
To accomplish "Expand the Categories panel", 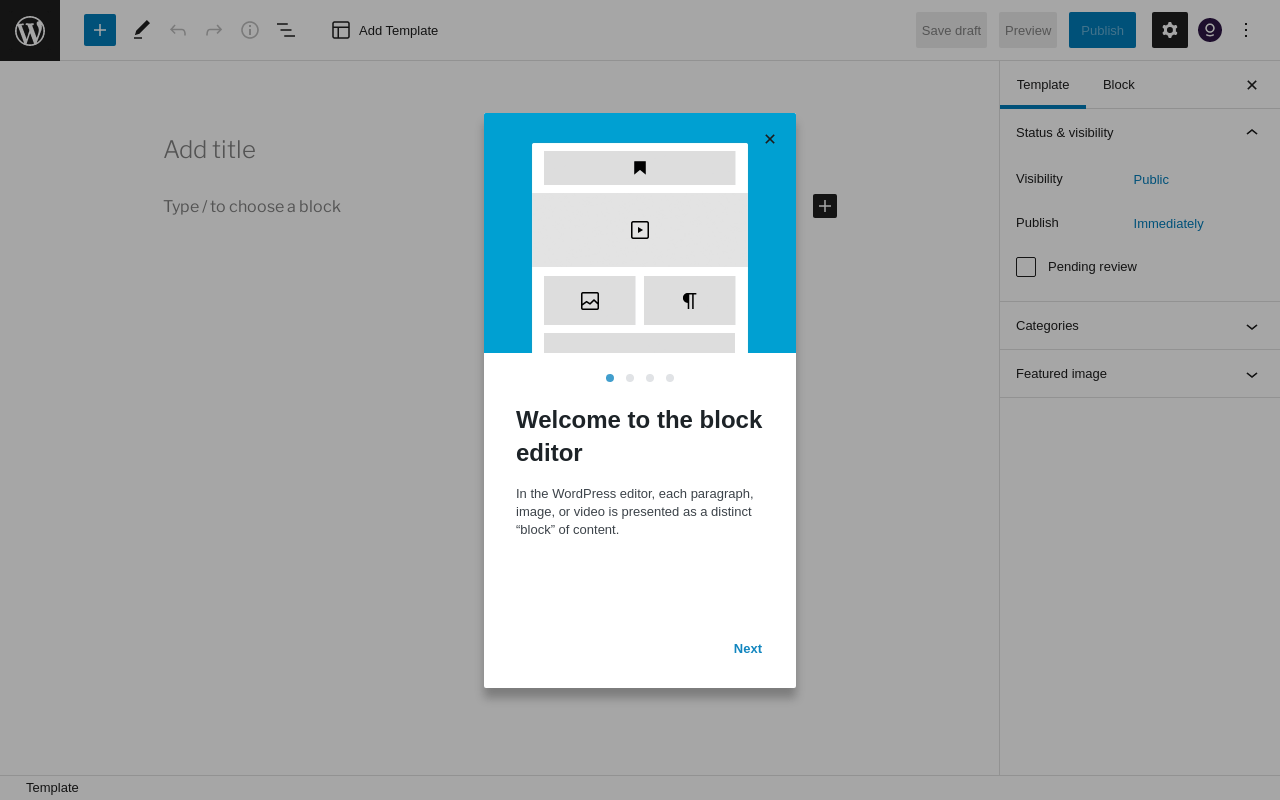I will pos(1140,326).
